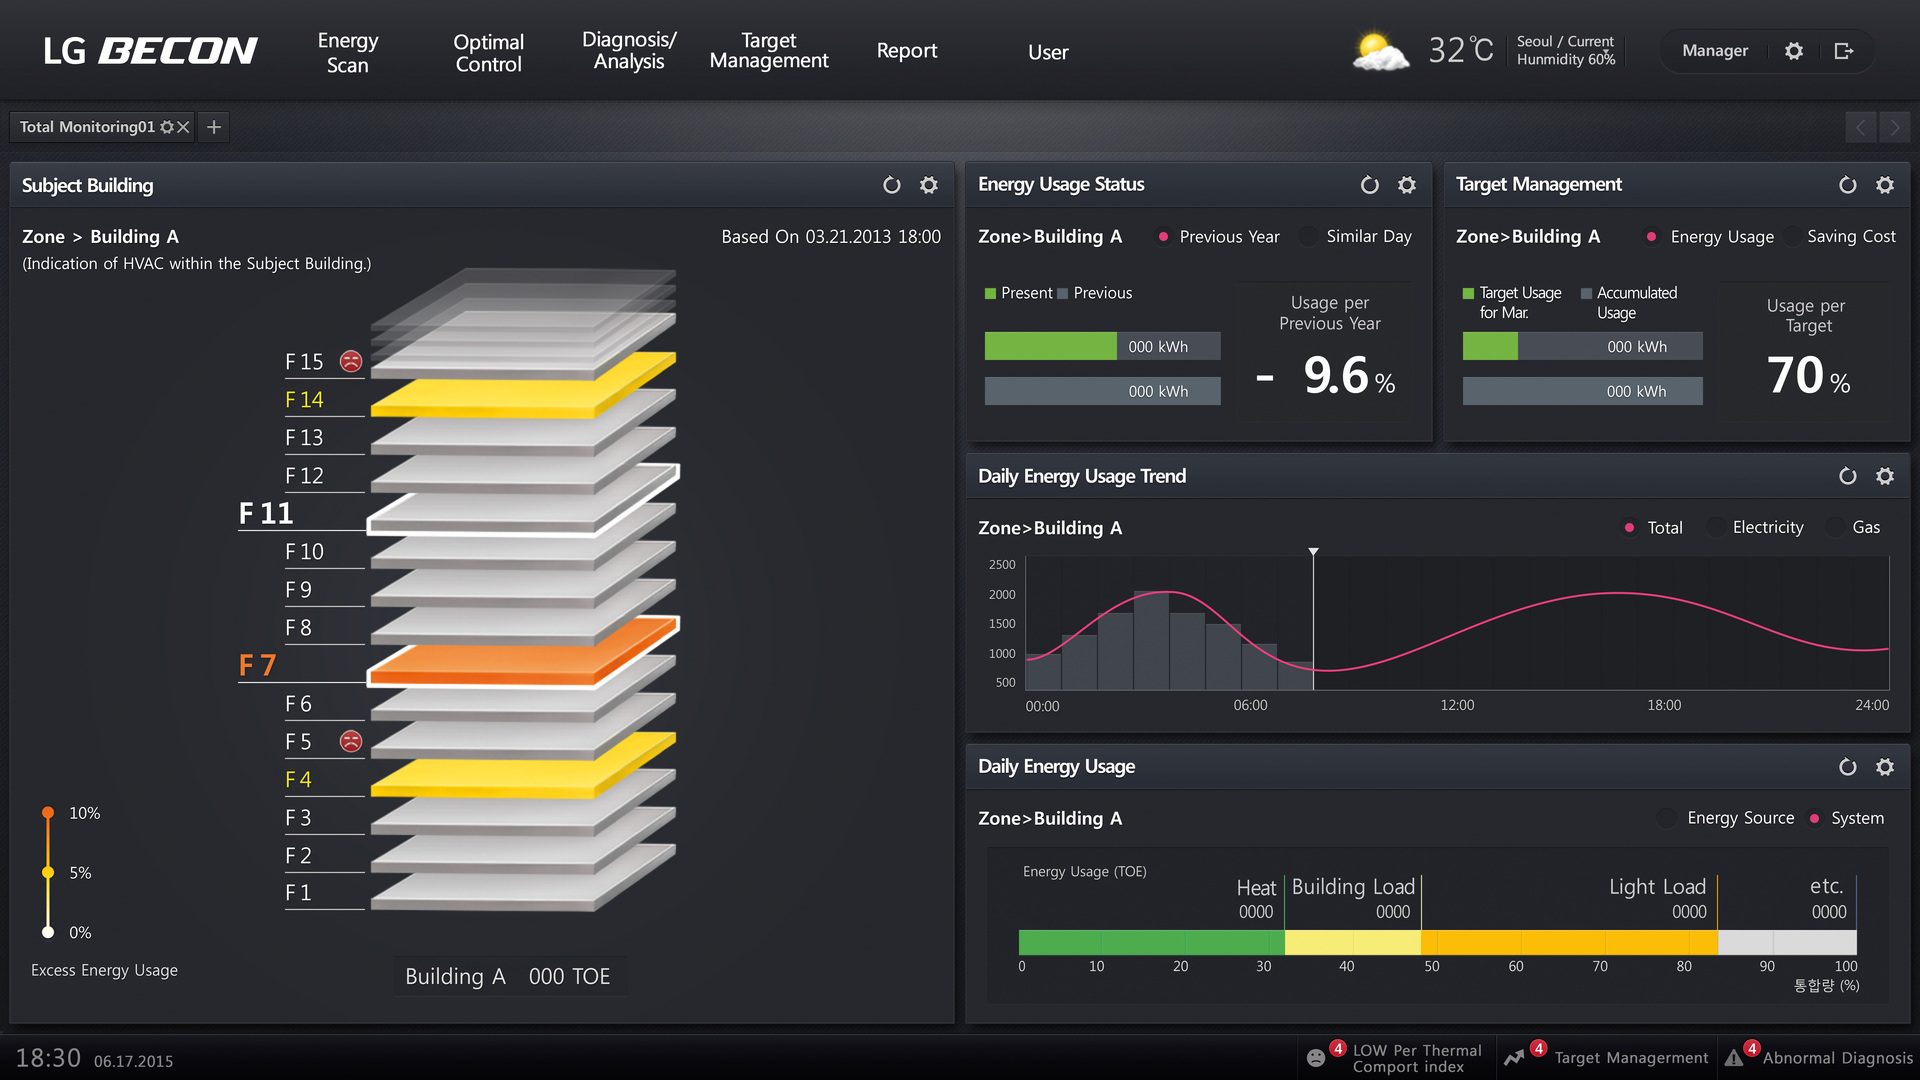Open Daily Energy Usage Trend settings gear
Image resolution: width=1920 pixels, height=1080 pixels.
pyautogui.click(x=1885, y=476)
